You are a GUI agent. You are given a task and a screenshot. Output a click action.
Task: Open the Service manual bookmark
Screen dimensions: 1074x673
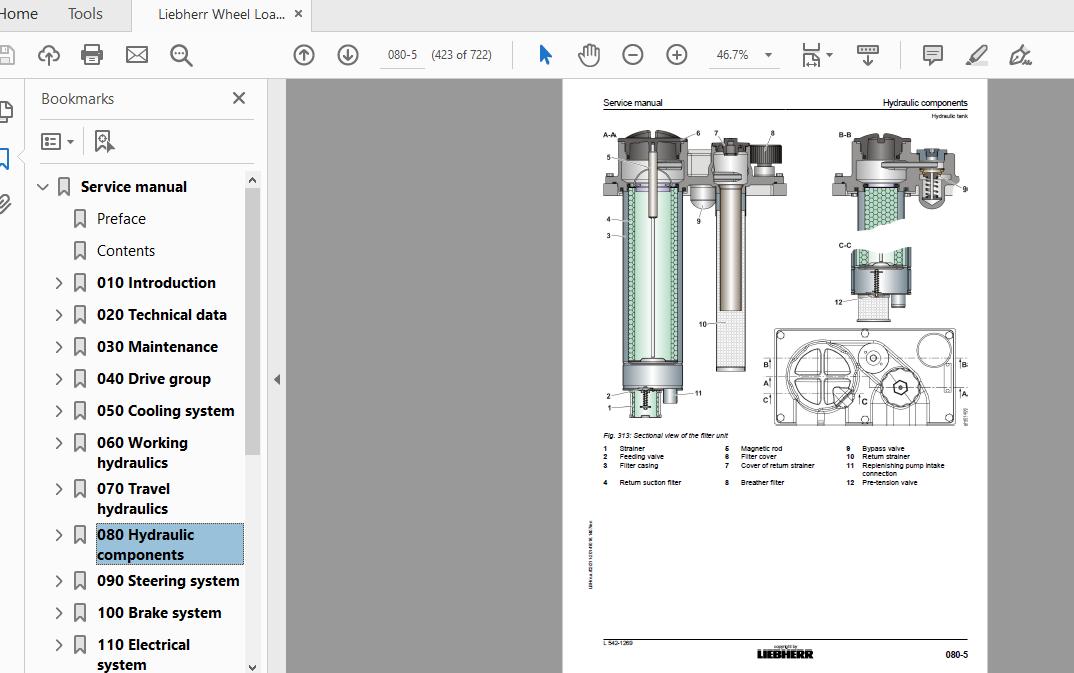click(x=134, y=187)
